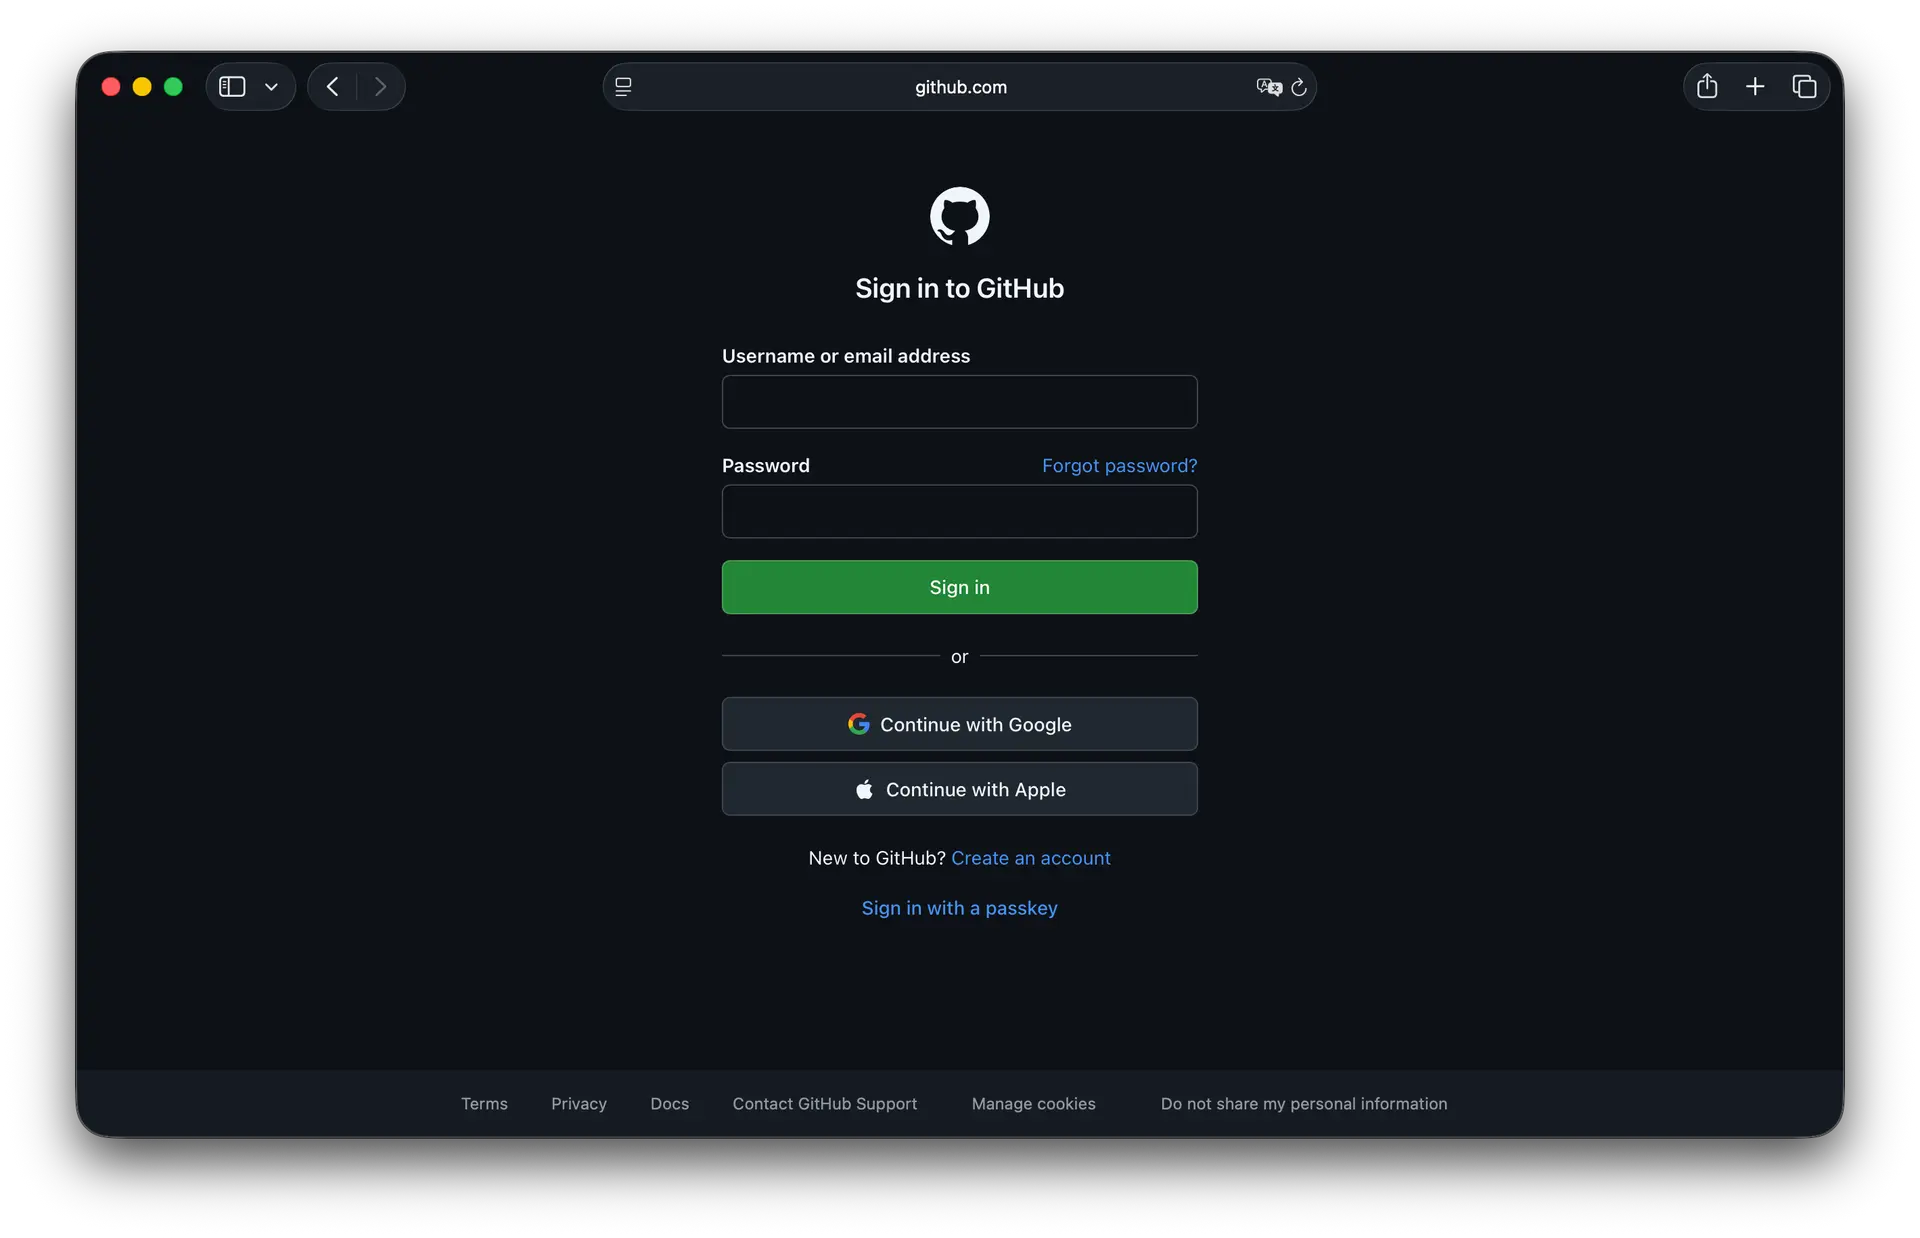Open the Privacy footer link
1920x1238 pixels.
579,1104
